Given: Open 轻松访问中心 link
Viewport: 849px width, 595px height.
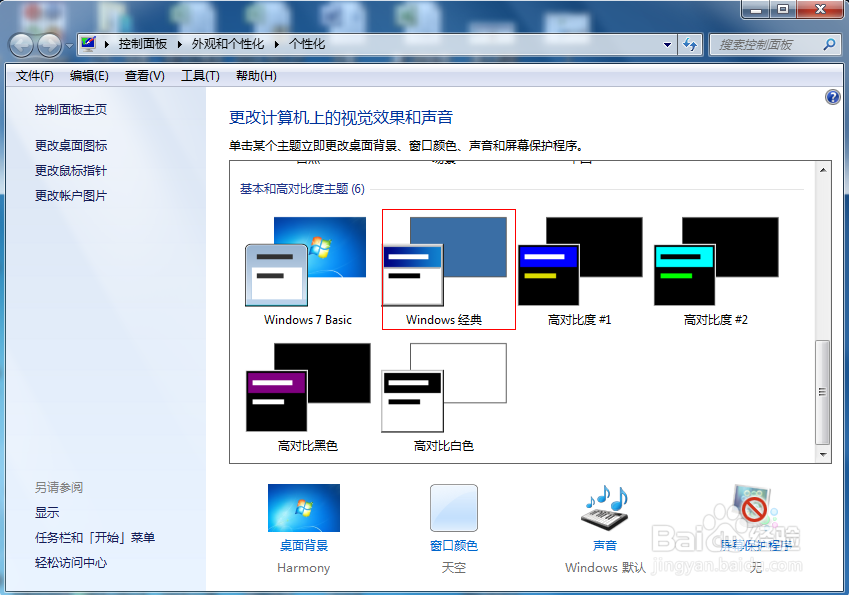Looking at the screenshot, I should 71,563.
